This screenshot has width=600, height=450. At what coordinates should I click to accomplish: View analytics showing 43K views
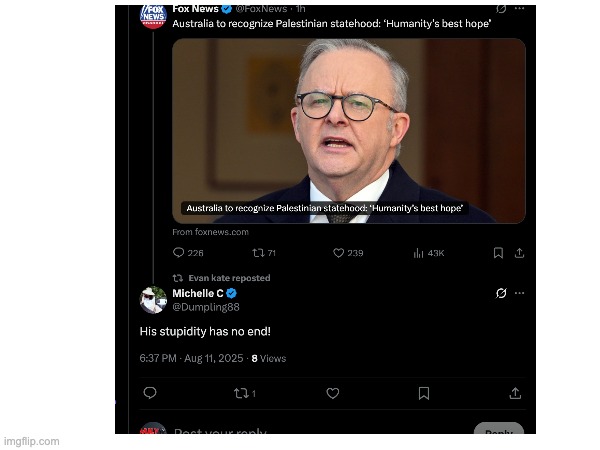[x=429, y=253]
